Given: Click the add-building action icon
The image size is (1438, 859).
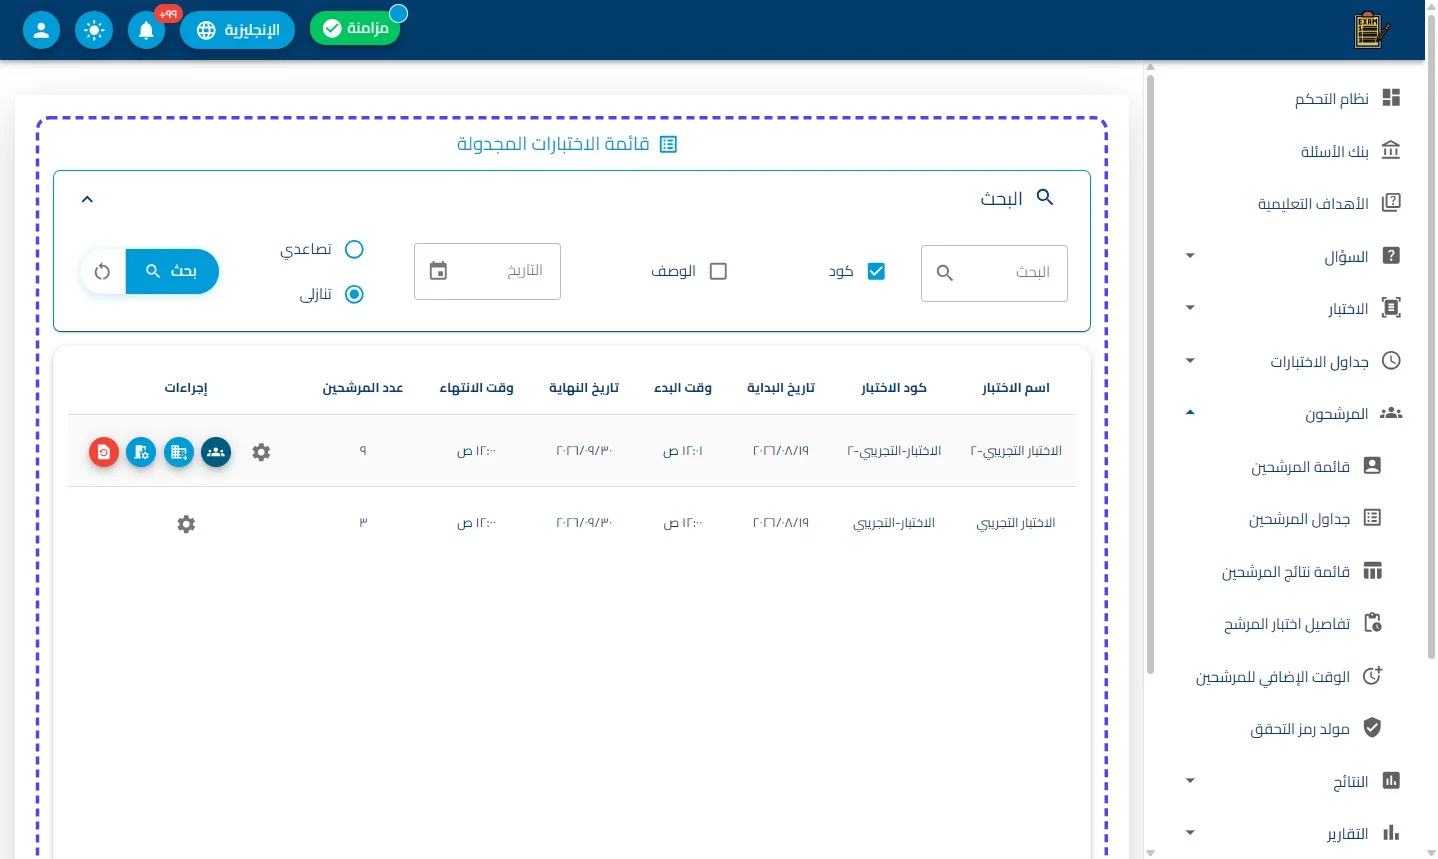Looking at the screenshot, I should click(179, 452).
